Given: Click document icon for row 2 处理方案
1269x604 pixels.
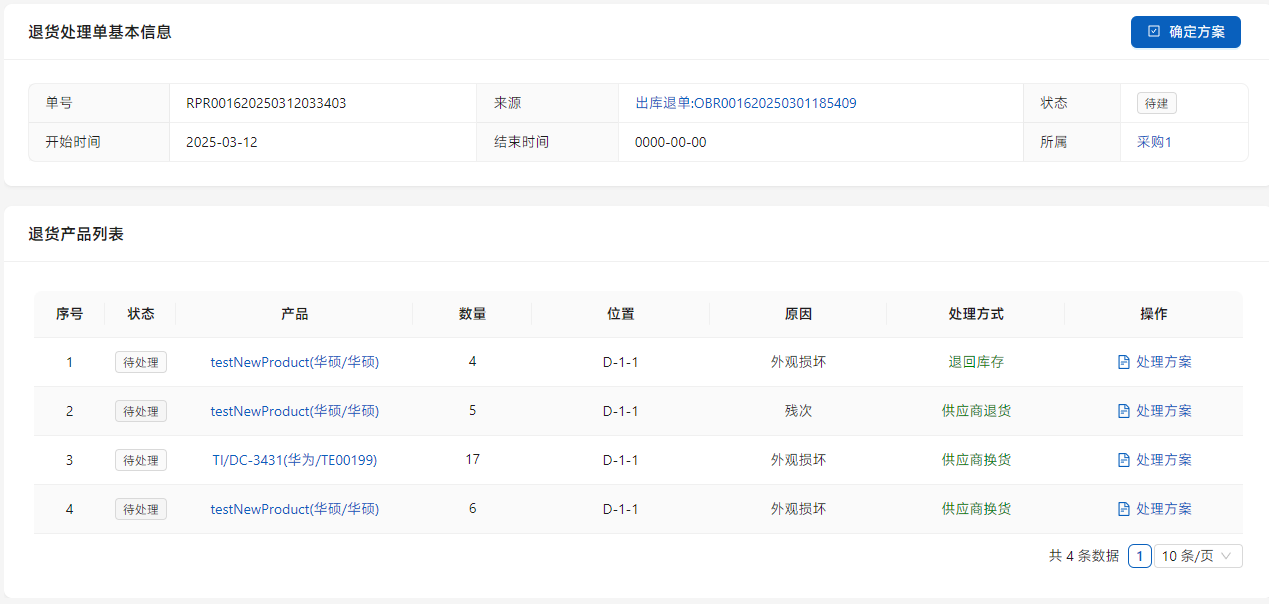Looking at the screenshot, I should [x=1123, y=411].
